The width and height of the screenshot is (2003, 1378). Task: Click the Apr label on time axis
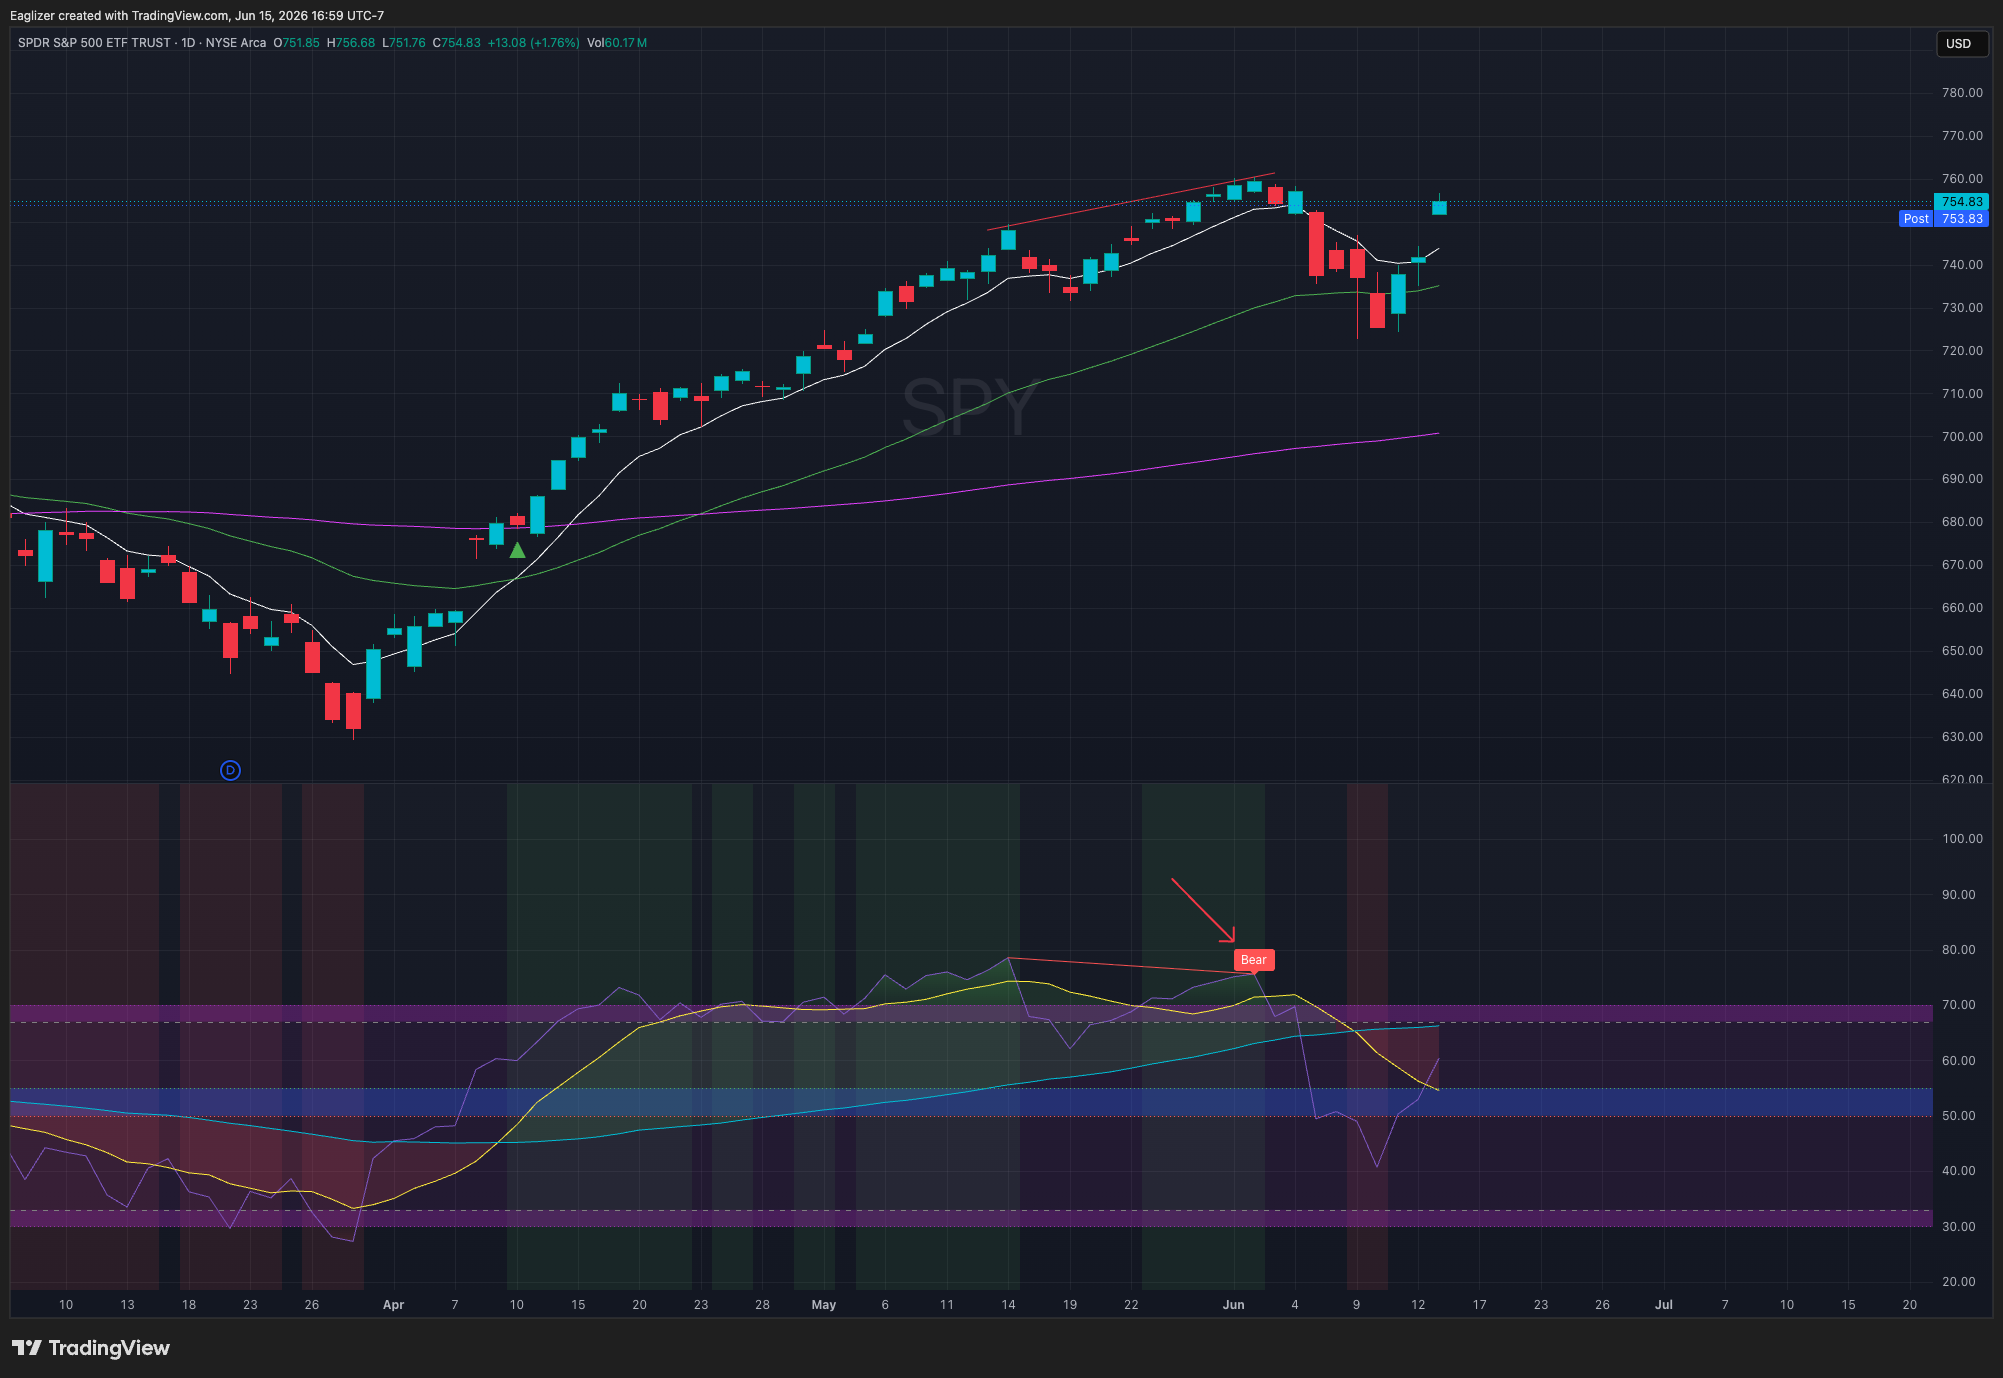(x=393, y=1305)
